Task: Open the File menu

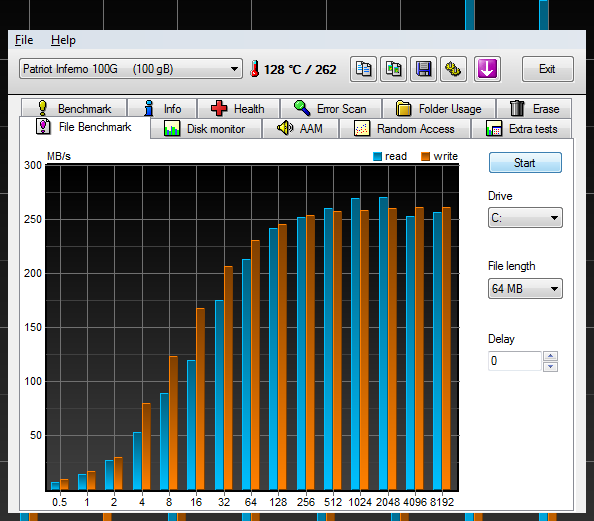Action: tap(24, 40)
